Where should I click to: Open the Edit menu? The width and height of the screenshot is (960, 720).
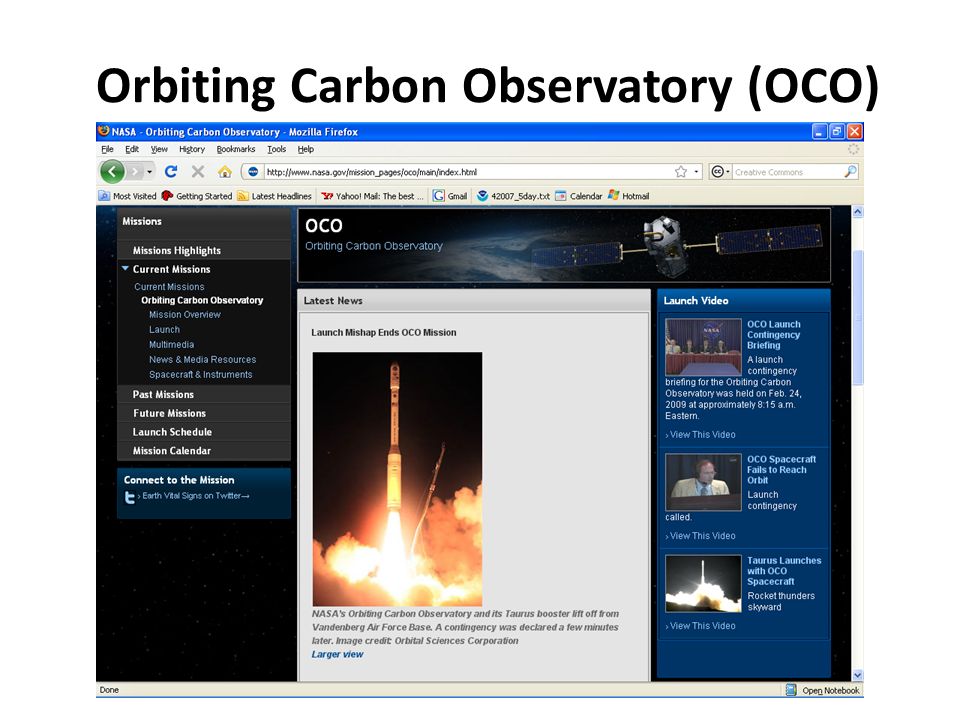(132, 149)
